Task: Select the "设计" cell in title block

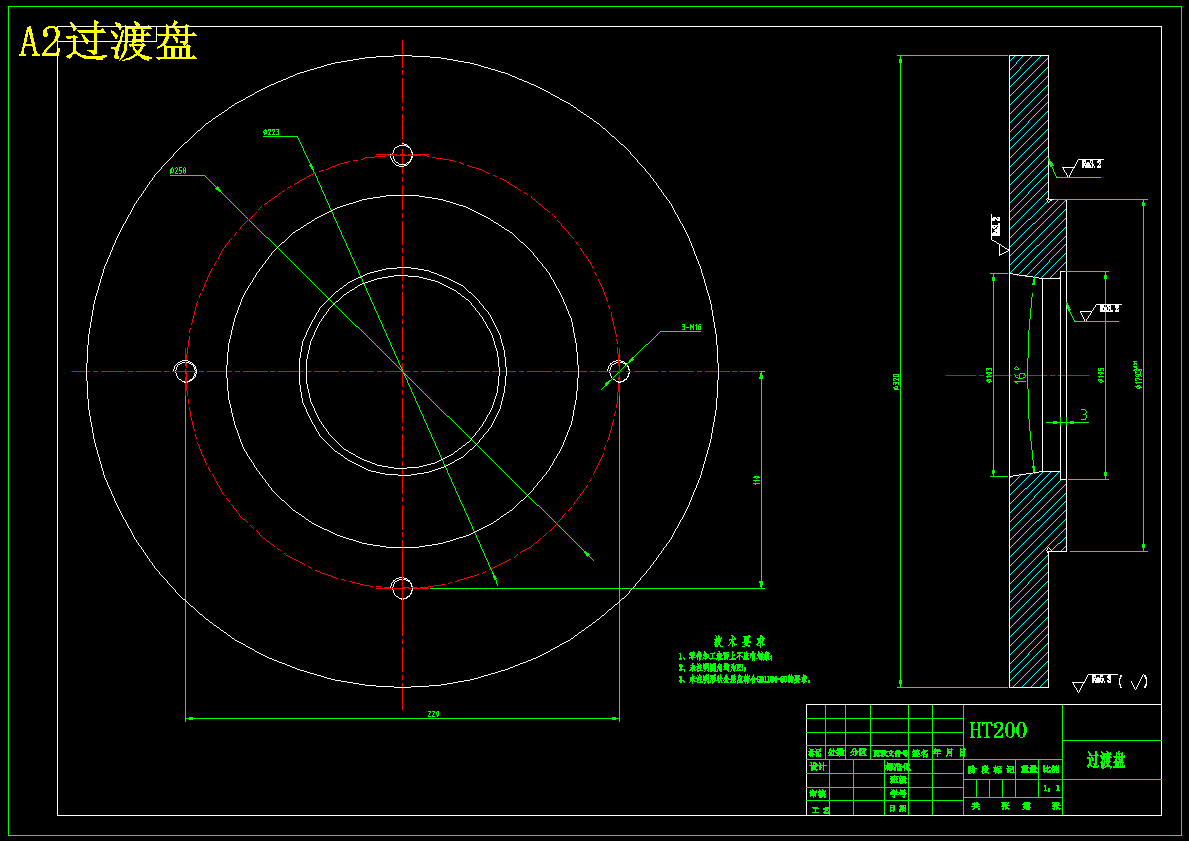Action: tap(817, 767)
